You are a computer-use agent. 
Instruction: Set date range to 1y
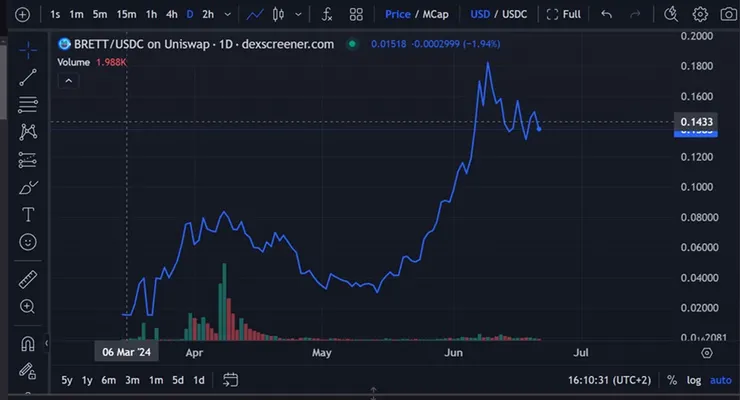pos(87,380)
